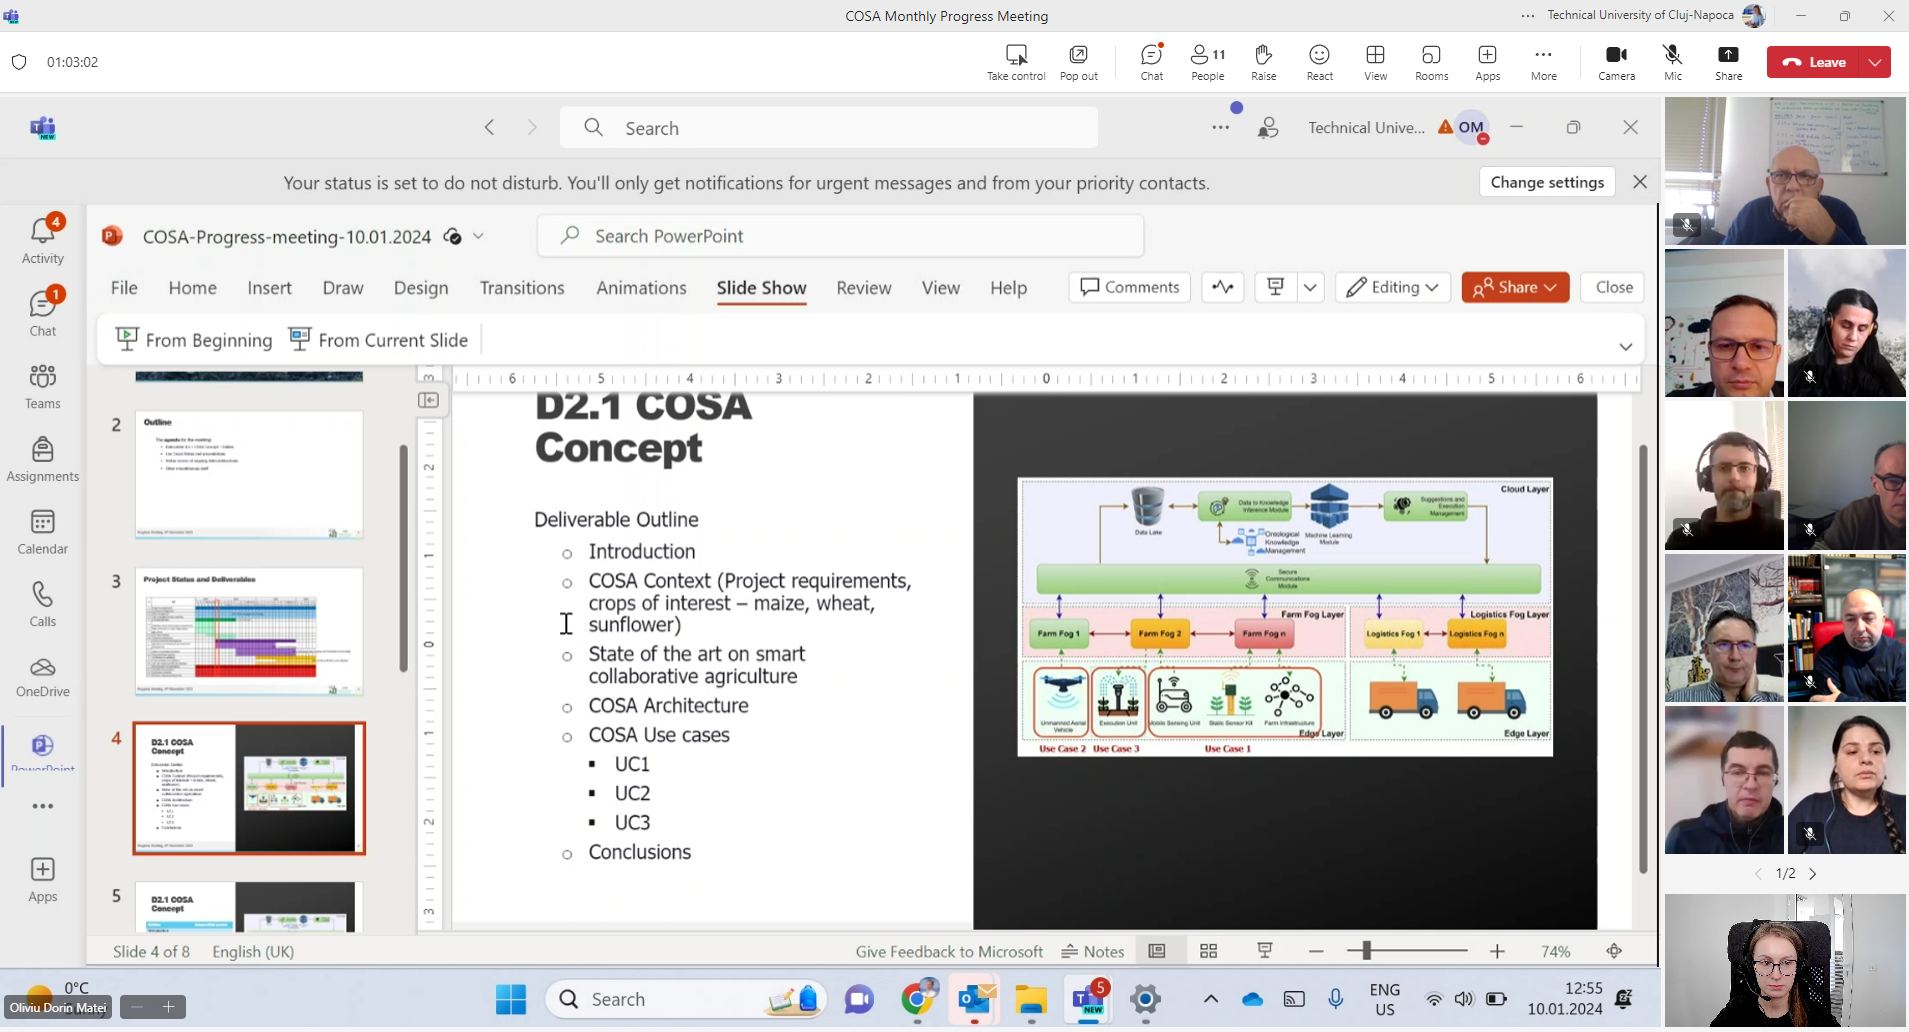Open the Leave options arrow
Image resolution: width=1909 pixels, height=1032 pixels.
click(1875, 62)
